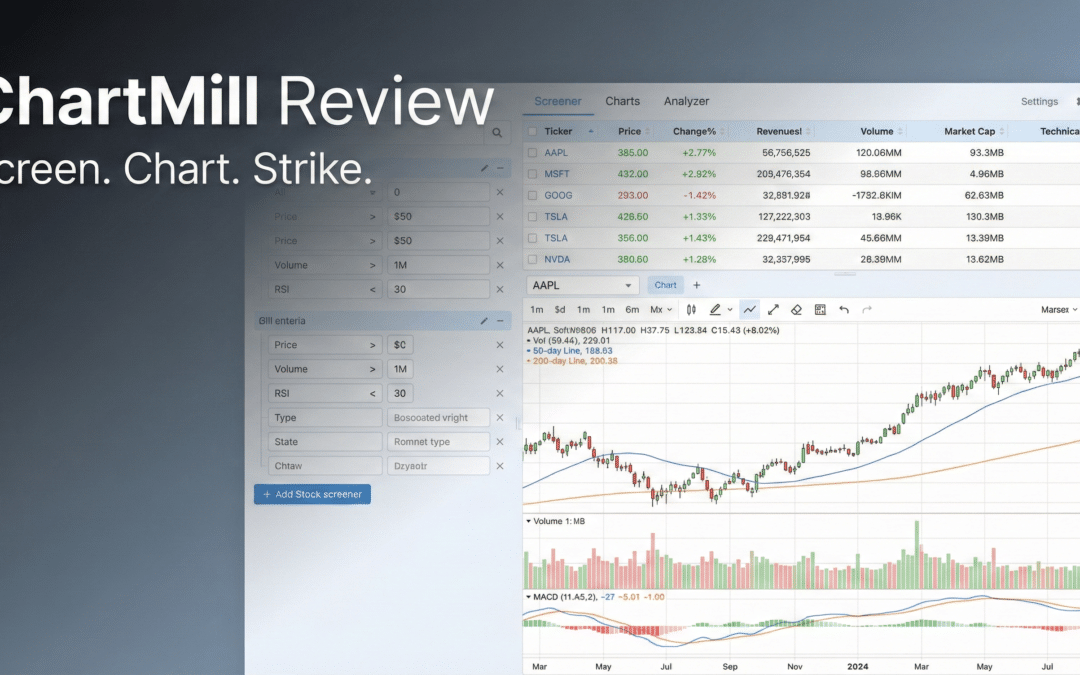This screenshot has height=675, width=1080.
Task: Click the -1.42% change cell
Action: [x=699, y=196]
